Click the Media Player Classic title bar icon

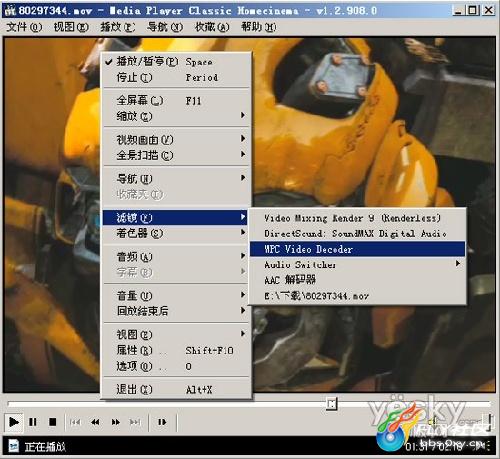click(10, 10)
